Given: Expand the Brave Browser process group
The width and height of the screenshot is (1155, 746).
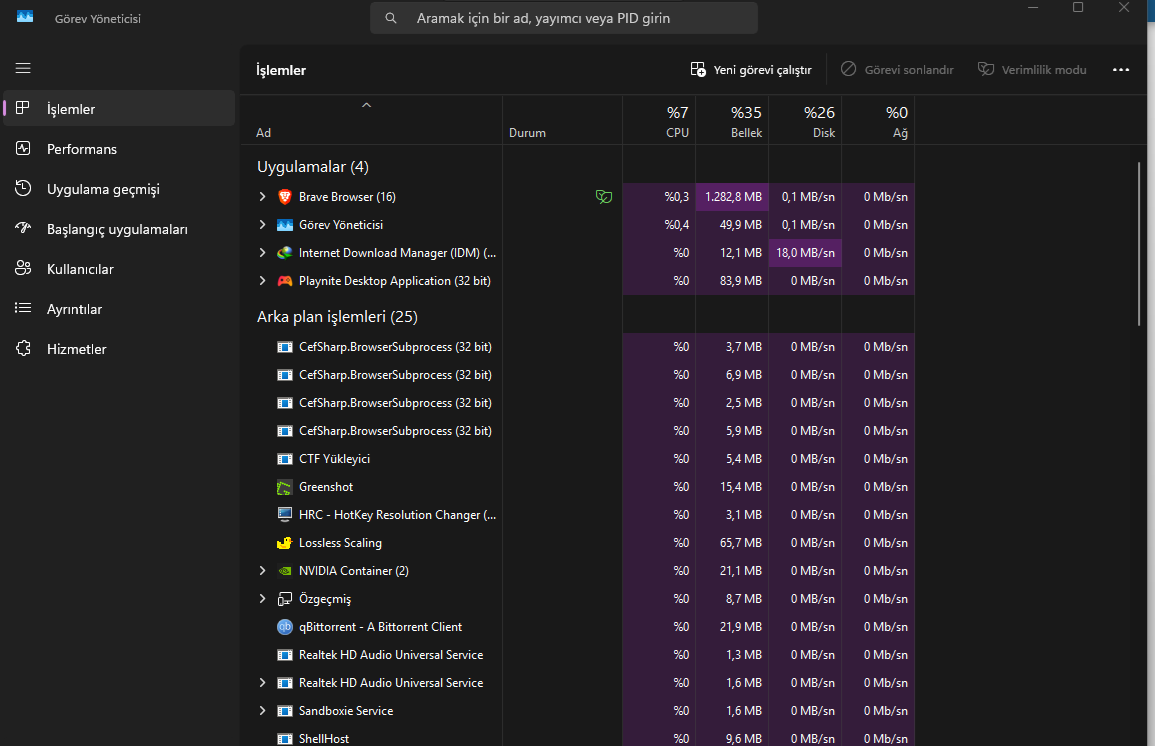Looking at the screenshot, I should pyautogui.click(x=262, y=197).
